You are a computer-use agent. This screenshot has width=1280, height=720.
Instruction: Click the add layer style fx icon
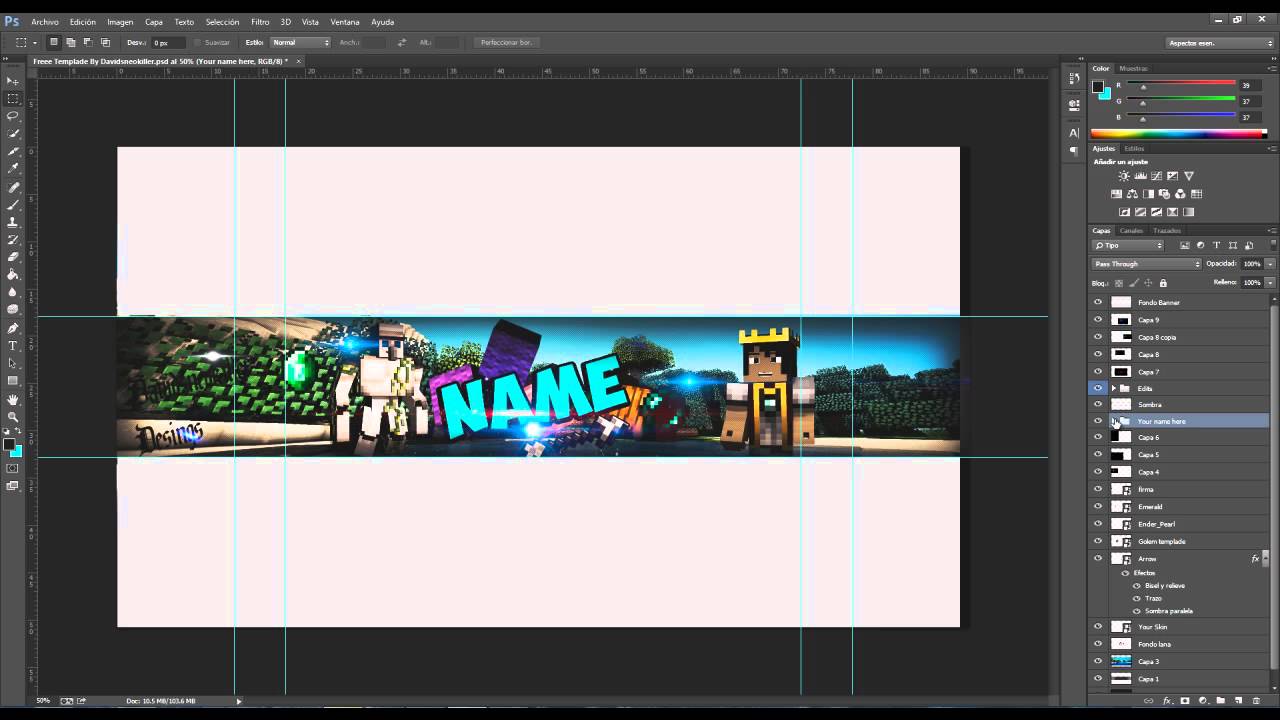[x=1167, y=701]
